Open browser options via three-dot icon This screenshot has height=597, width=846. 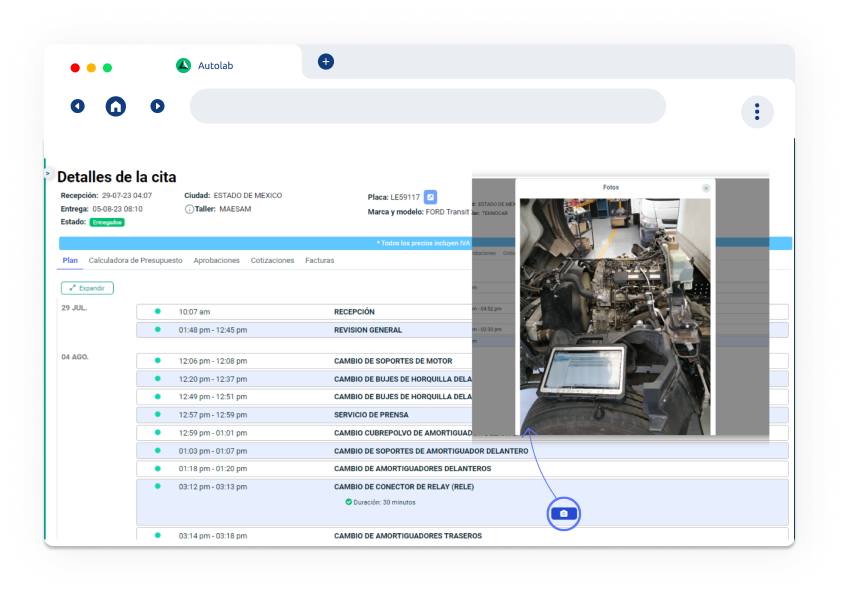757,112
